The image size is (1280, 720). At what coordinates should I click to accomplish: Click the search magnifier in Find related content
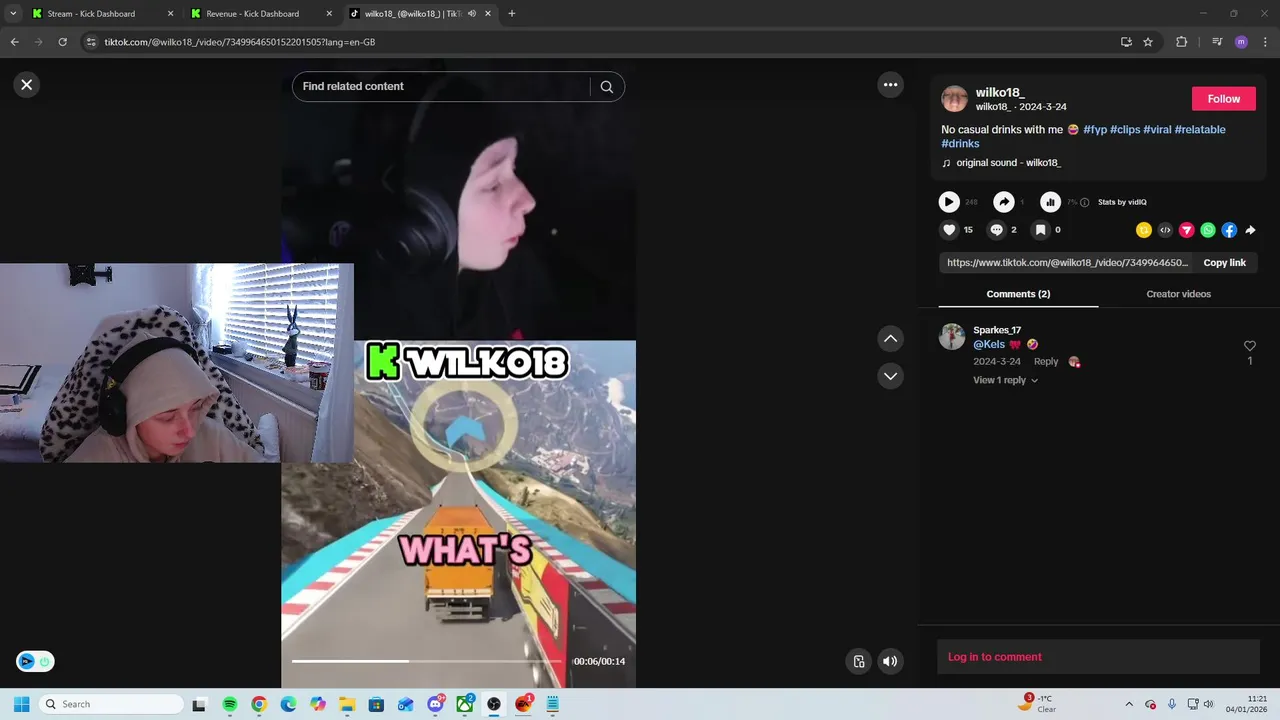tap(606, 86)
